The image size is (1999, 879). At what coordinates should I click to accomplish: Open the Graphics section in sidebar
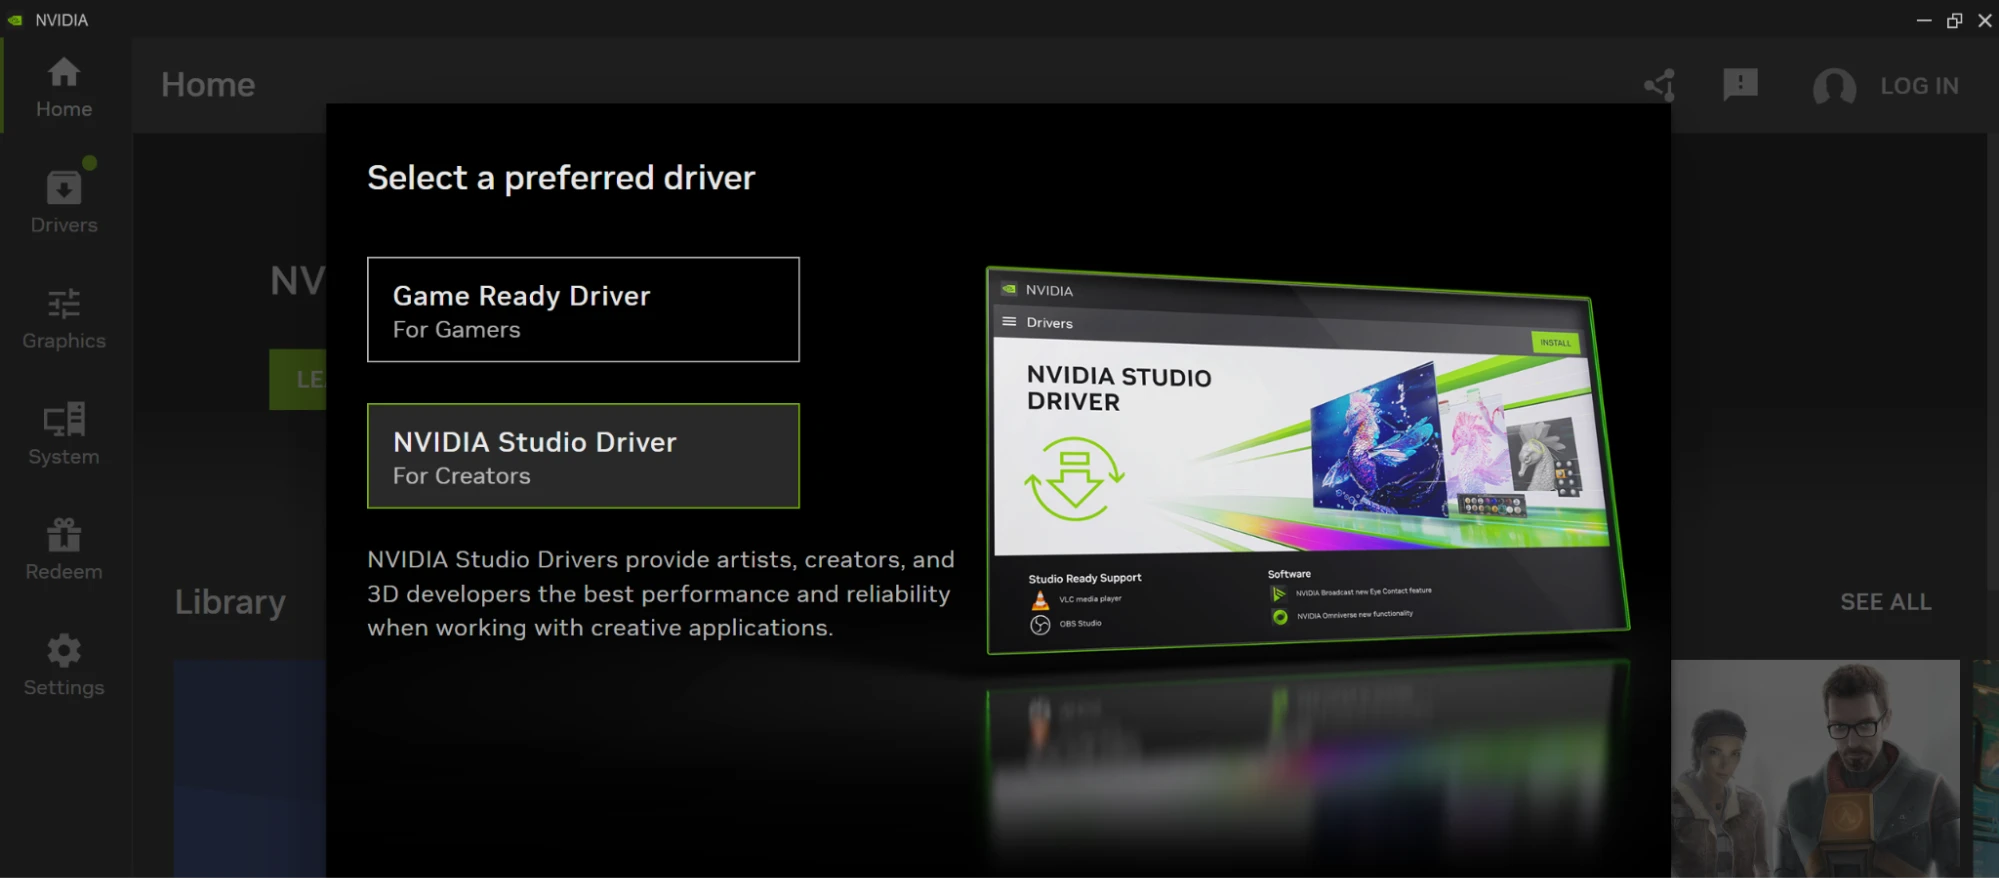[x=64, y=319]
